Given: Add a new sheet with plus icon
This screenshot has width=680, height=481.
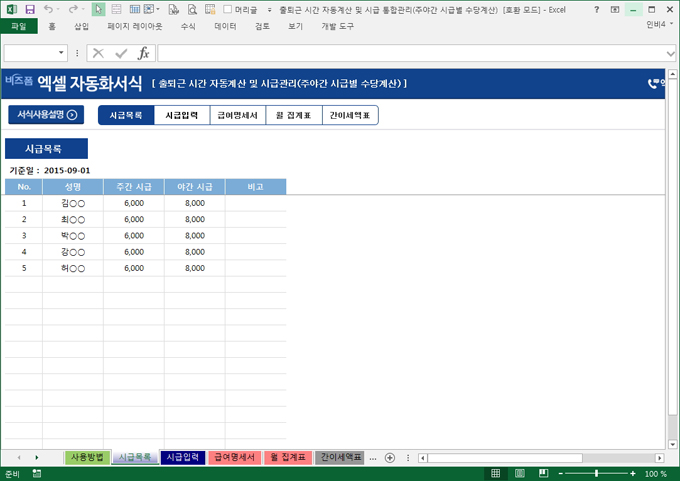Looking at the screenshot, I should (390, 457).
